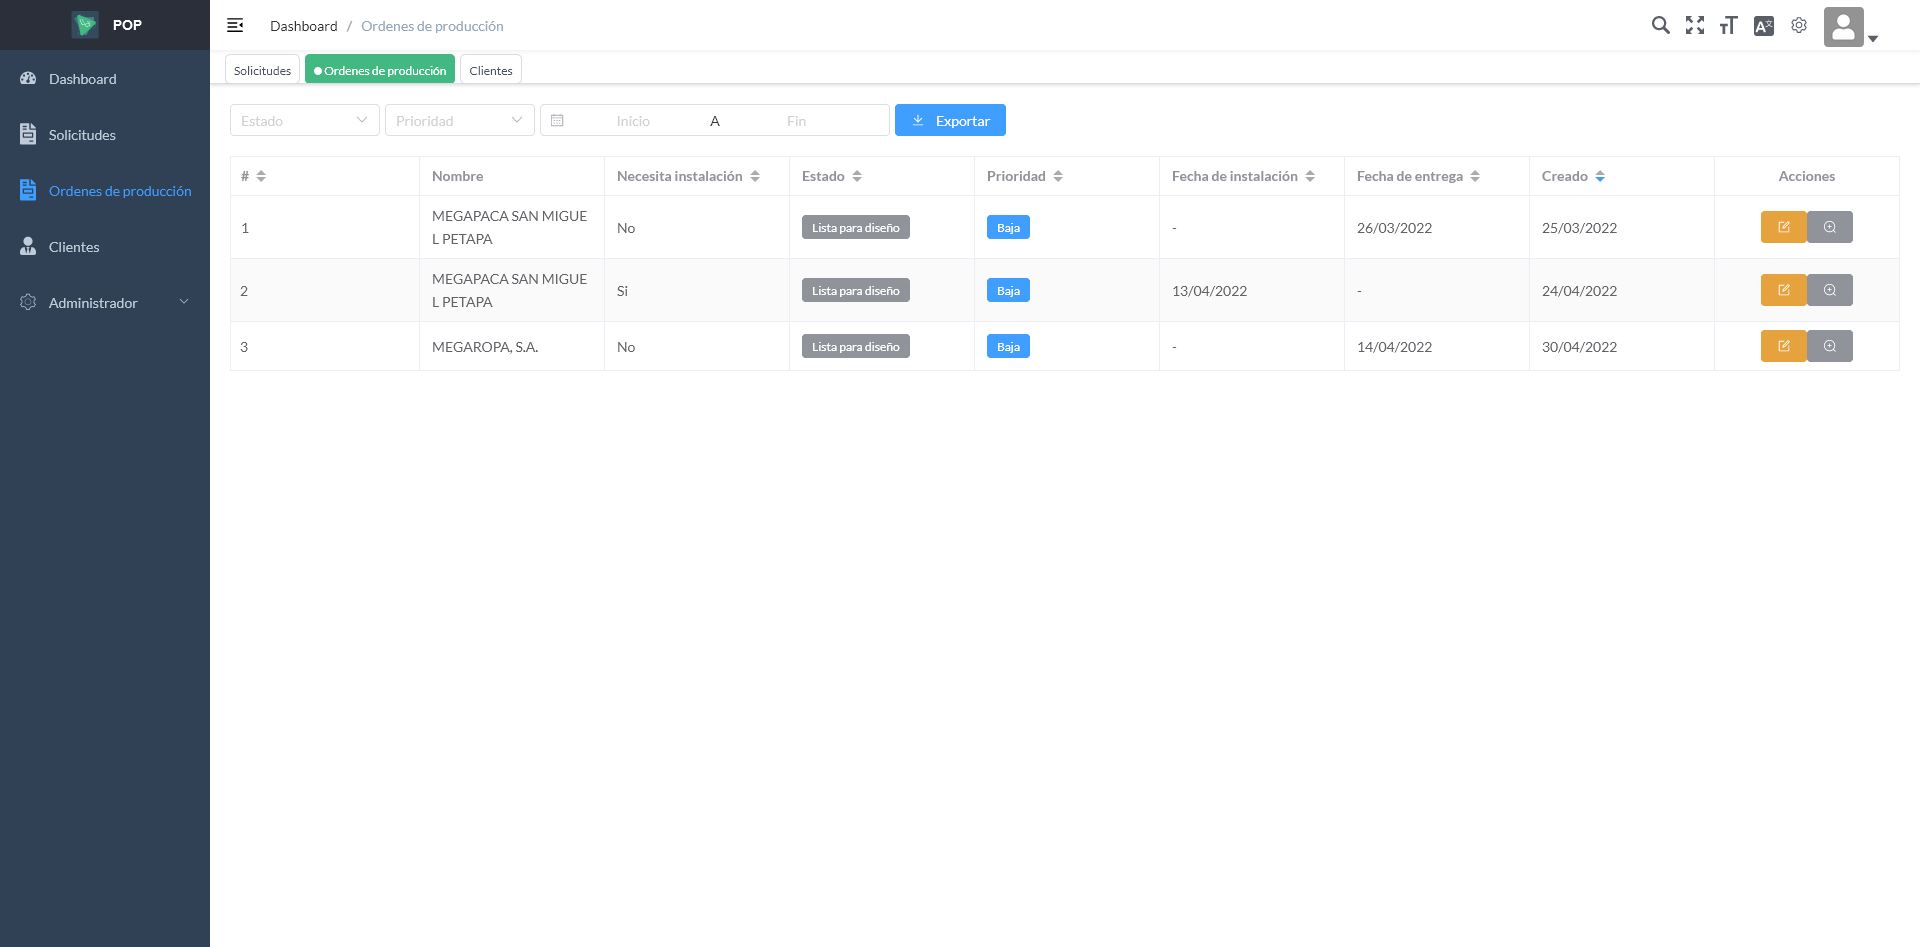The image size is (1920, 947).
Task: Switch to the Solicitudes tab
Action: (262, 70)
